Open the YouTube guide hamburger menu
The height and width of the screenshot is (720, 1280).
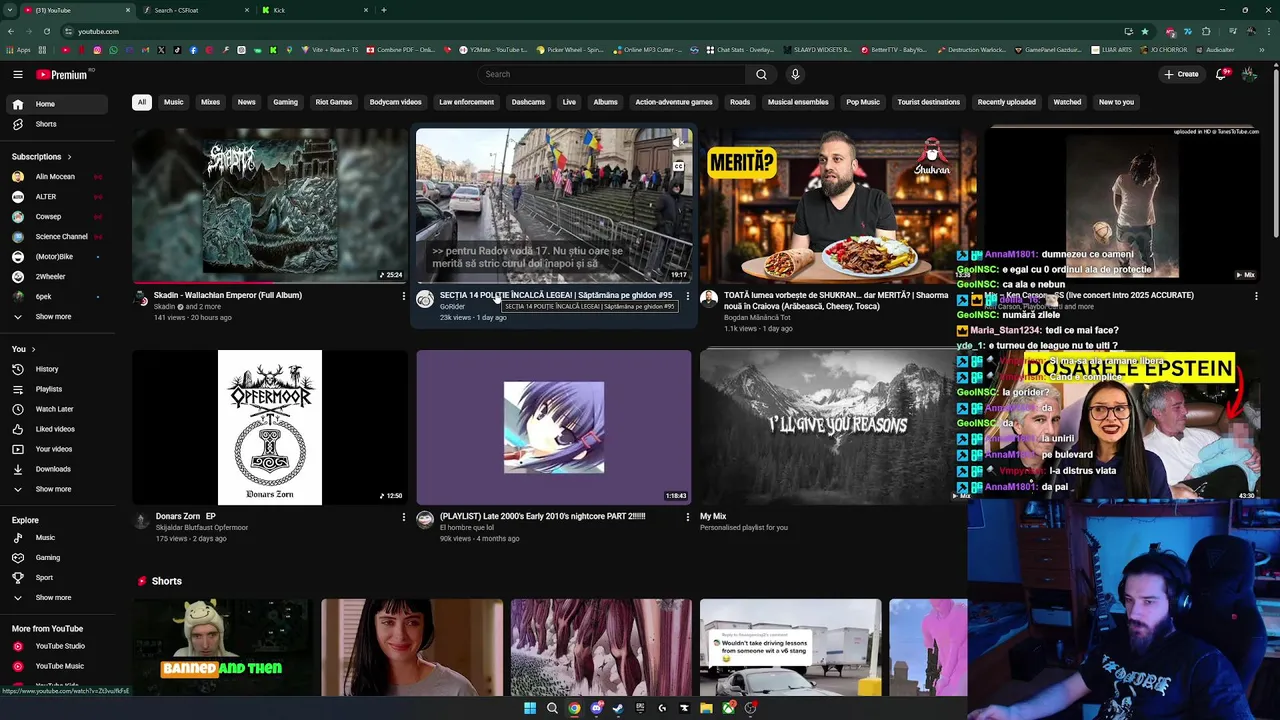(17, 74)
